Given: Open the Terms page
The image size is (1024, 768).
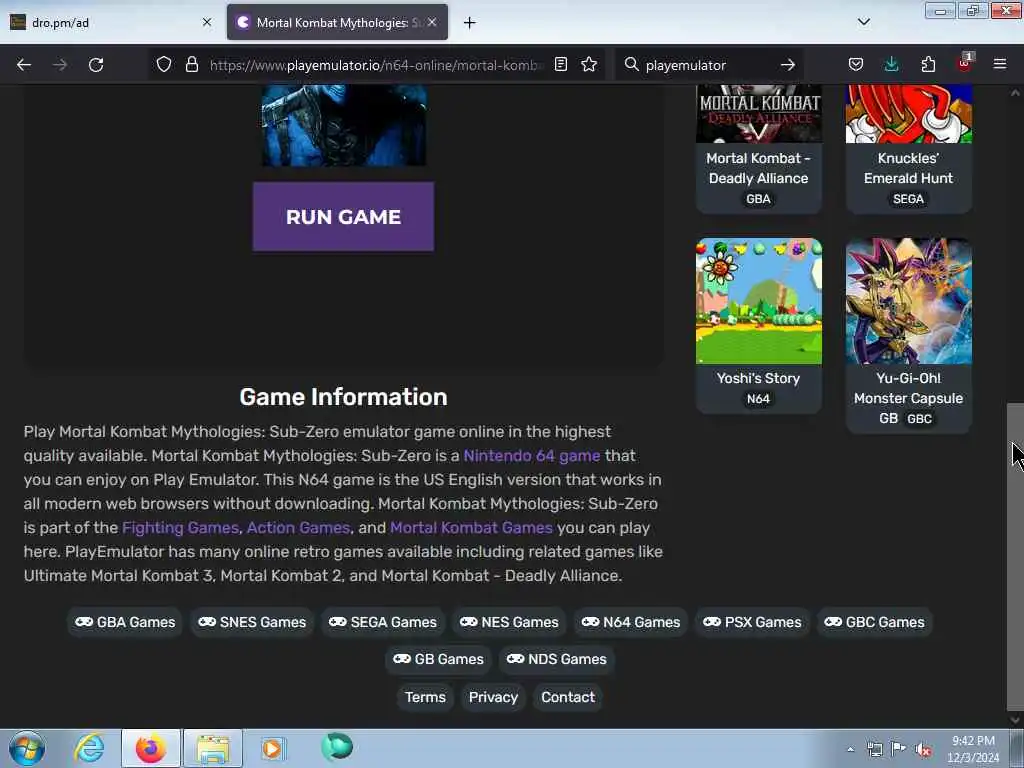Looking at the screenshot, I should [425, 697].
